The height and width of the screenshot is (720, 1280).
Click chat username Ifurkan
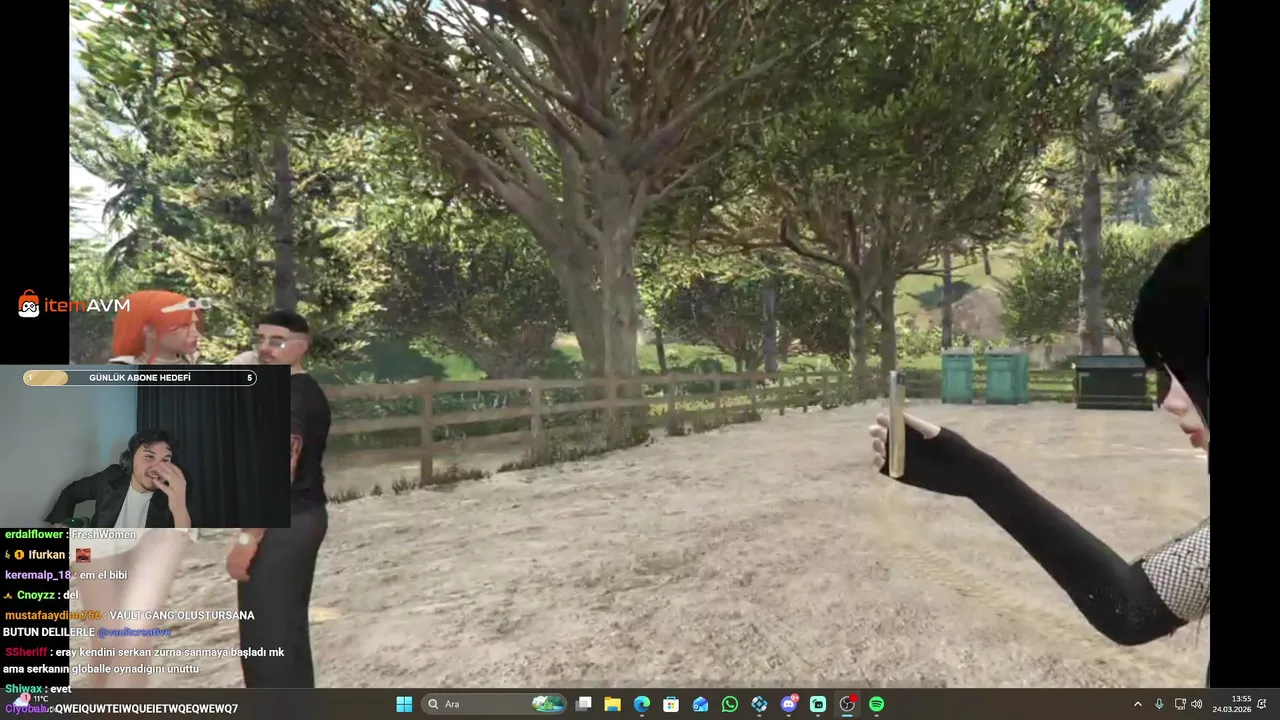[47, 555]
